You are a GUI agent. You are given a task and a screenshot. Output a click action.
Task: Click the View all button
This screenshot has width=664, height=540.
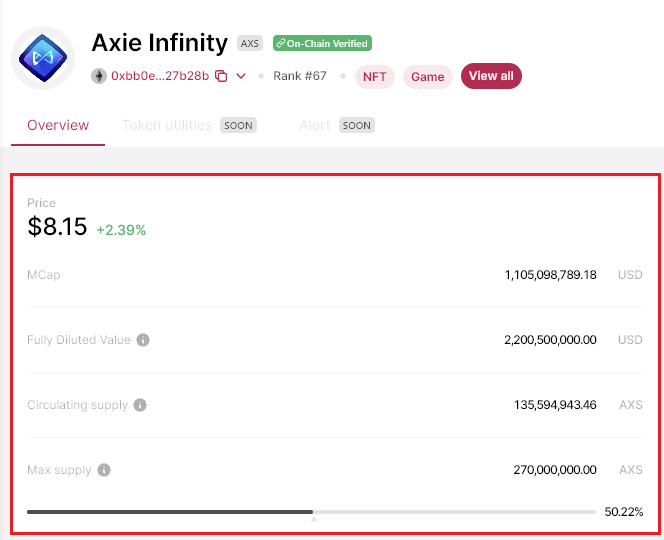491,76
